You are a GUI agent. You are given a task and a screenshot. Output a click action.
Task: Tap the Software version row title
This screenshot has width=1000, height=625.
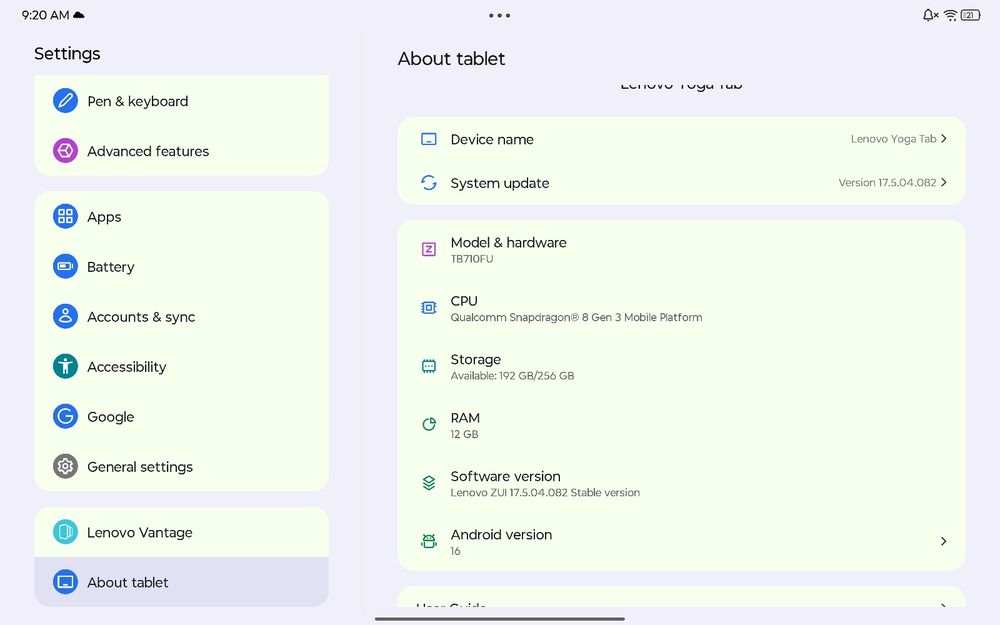(505, 476)
